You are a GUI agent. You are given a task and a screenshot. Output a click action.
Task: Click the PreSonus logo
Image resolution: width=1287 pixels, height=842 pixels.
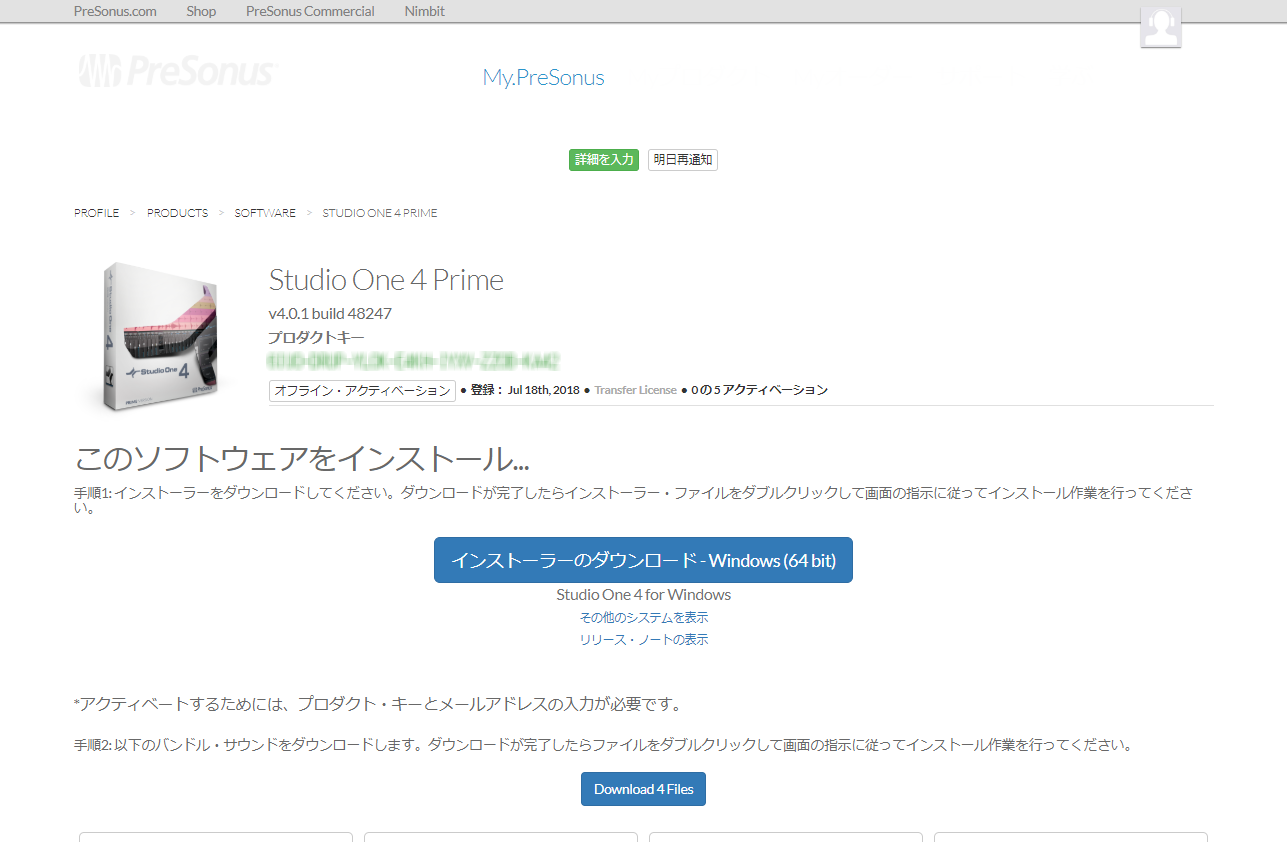(x=177, y=72)
